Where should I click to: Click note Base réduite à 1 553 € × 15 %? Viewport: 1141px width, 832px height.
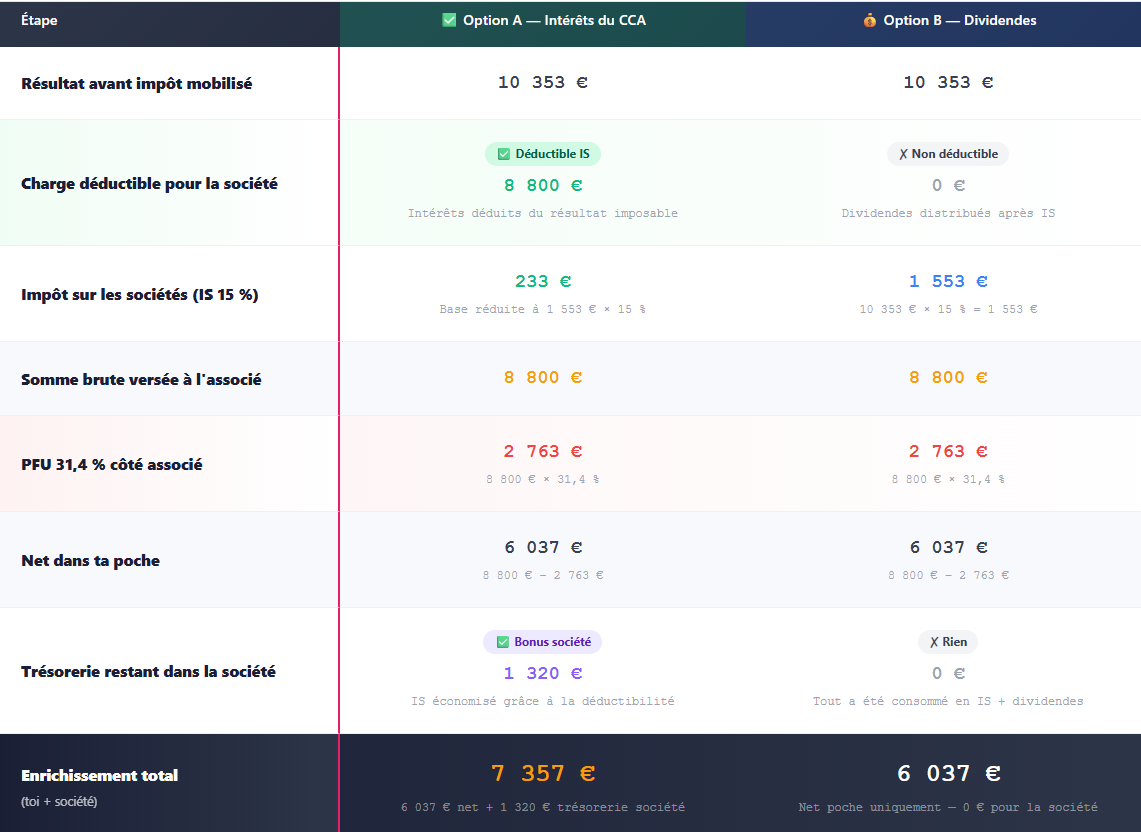(543, 309)
